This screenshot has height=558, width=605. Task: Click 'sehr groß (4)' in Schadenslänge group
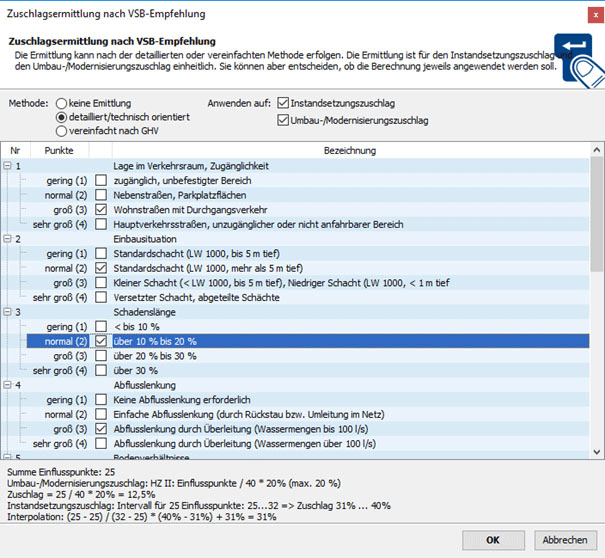[x=60, y=370]
